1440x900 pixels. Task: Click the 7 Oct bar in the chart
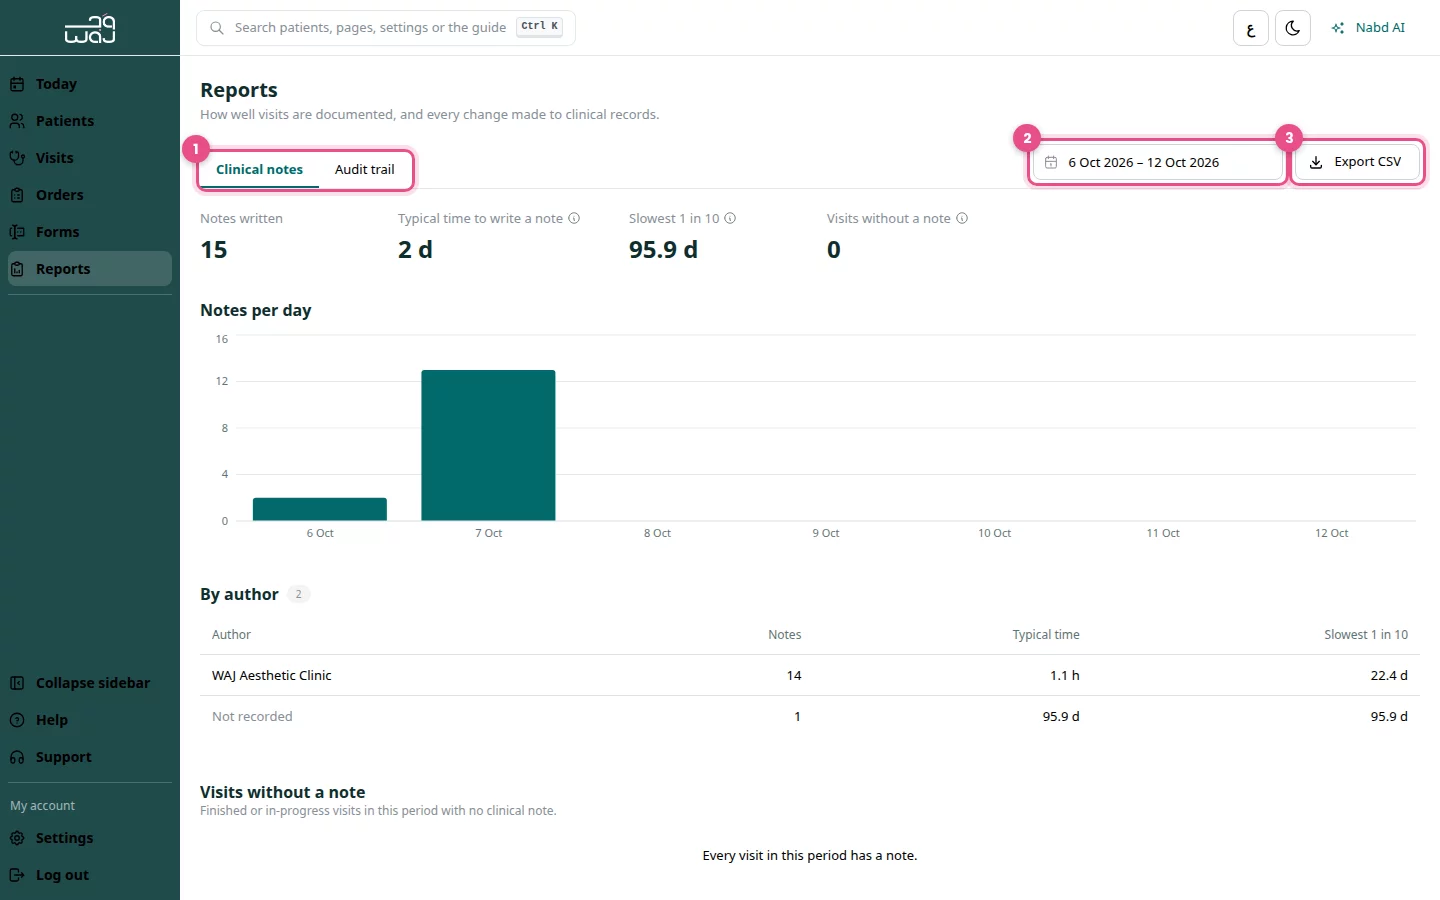pos(488,445)
